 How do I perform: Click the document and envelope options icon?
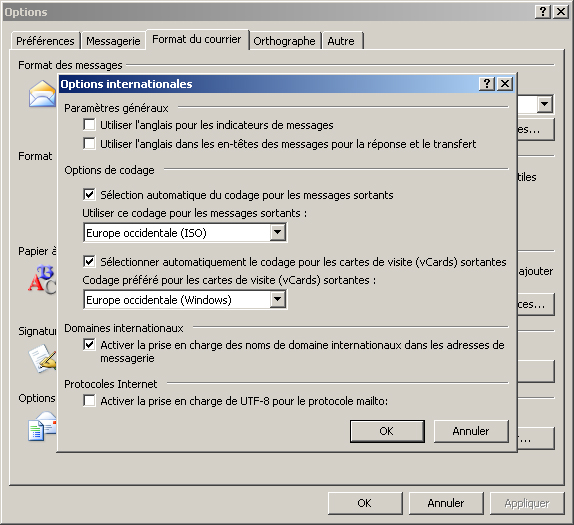[42, 427]
